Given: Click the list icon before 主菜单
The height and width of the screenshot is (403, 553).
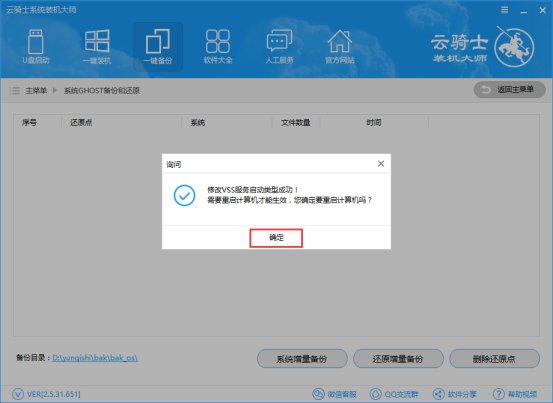Looking at the screenshot, I should (x=14, y=91).
